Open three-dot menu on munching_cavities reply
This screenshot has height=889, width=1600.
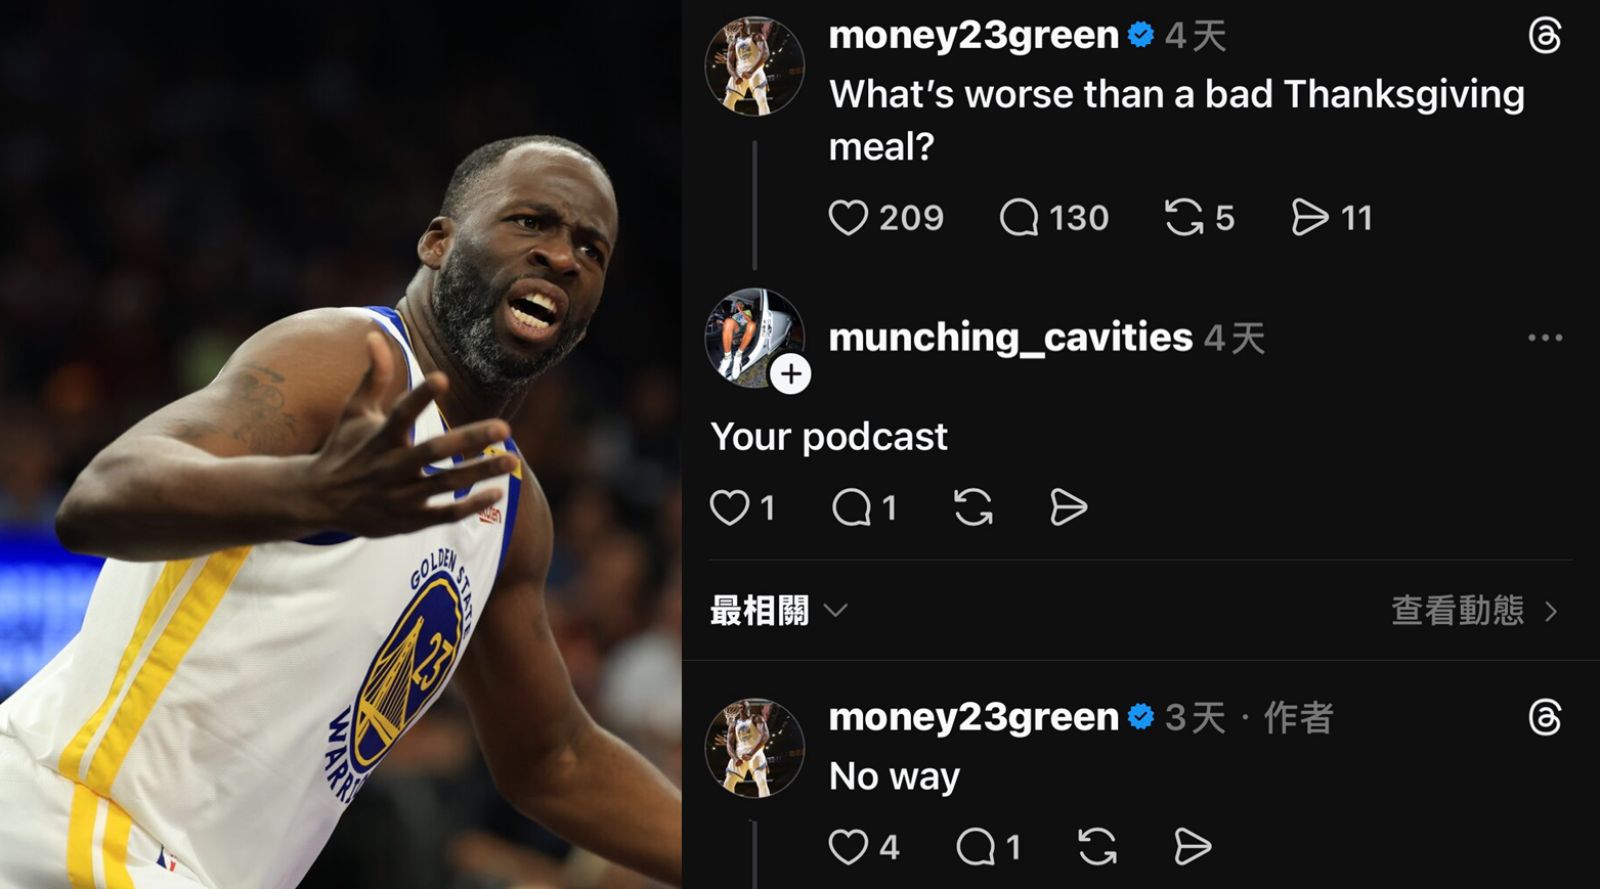tap(1545, 338)
